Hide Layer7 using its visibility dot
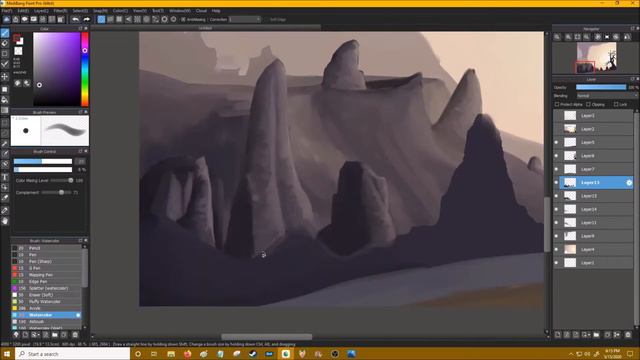 point(556,169)
